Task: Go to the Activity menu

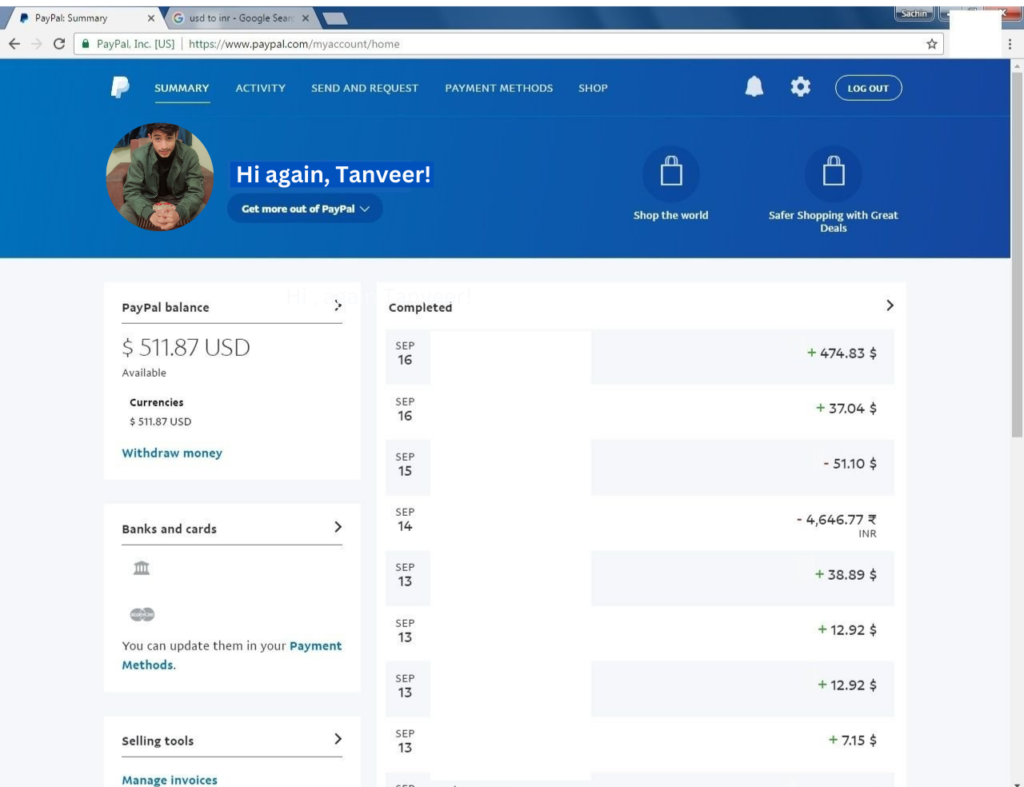Action: click(260, 88)
